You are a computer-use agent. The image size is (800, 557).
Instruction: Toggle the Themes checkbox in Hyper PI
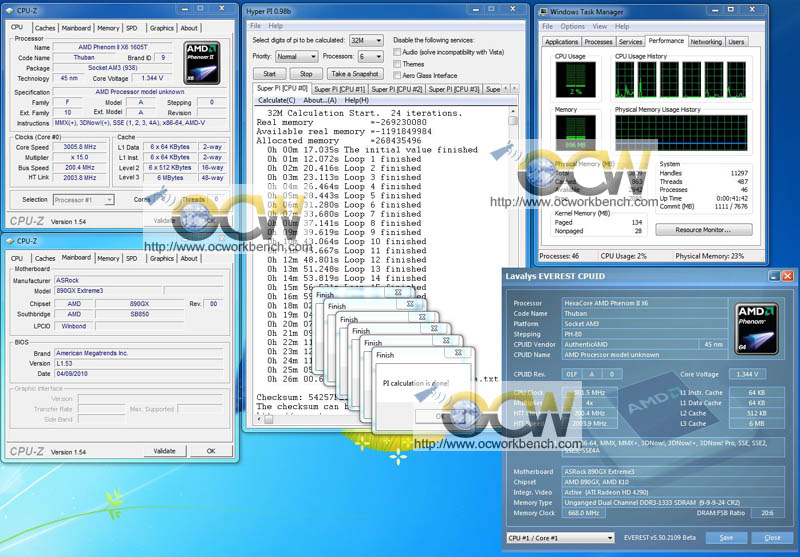tap(397, 64)
